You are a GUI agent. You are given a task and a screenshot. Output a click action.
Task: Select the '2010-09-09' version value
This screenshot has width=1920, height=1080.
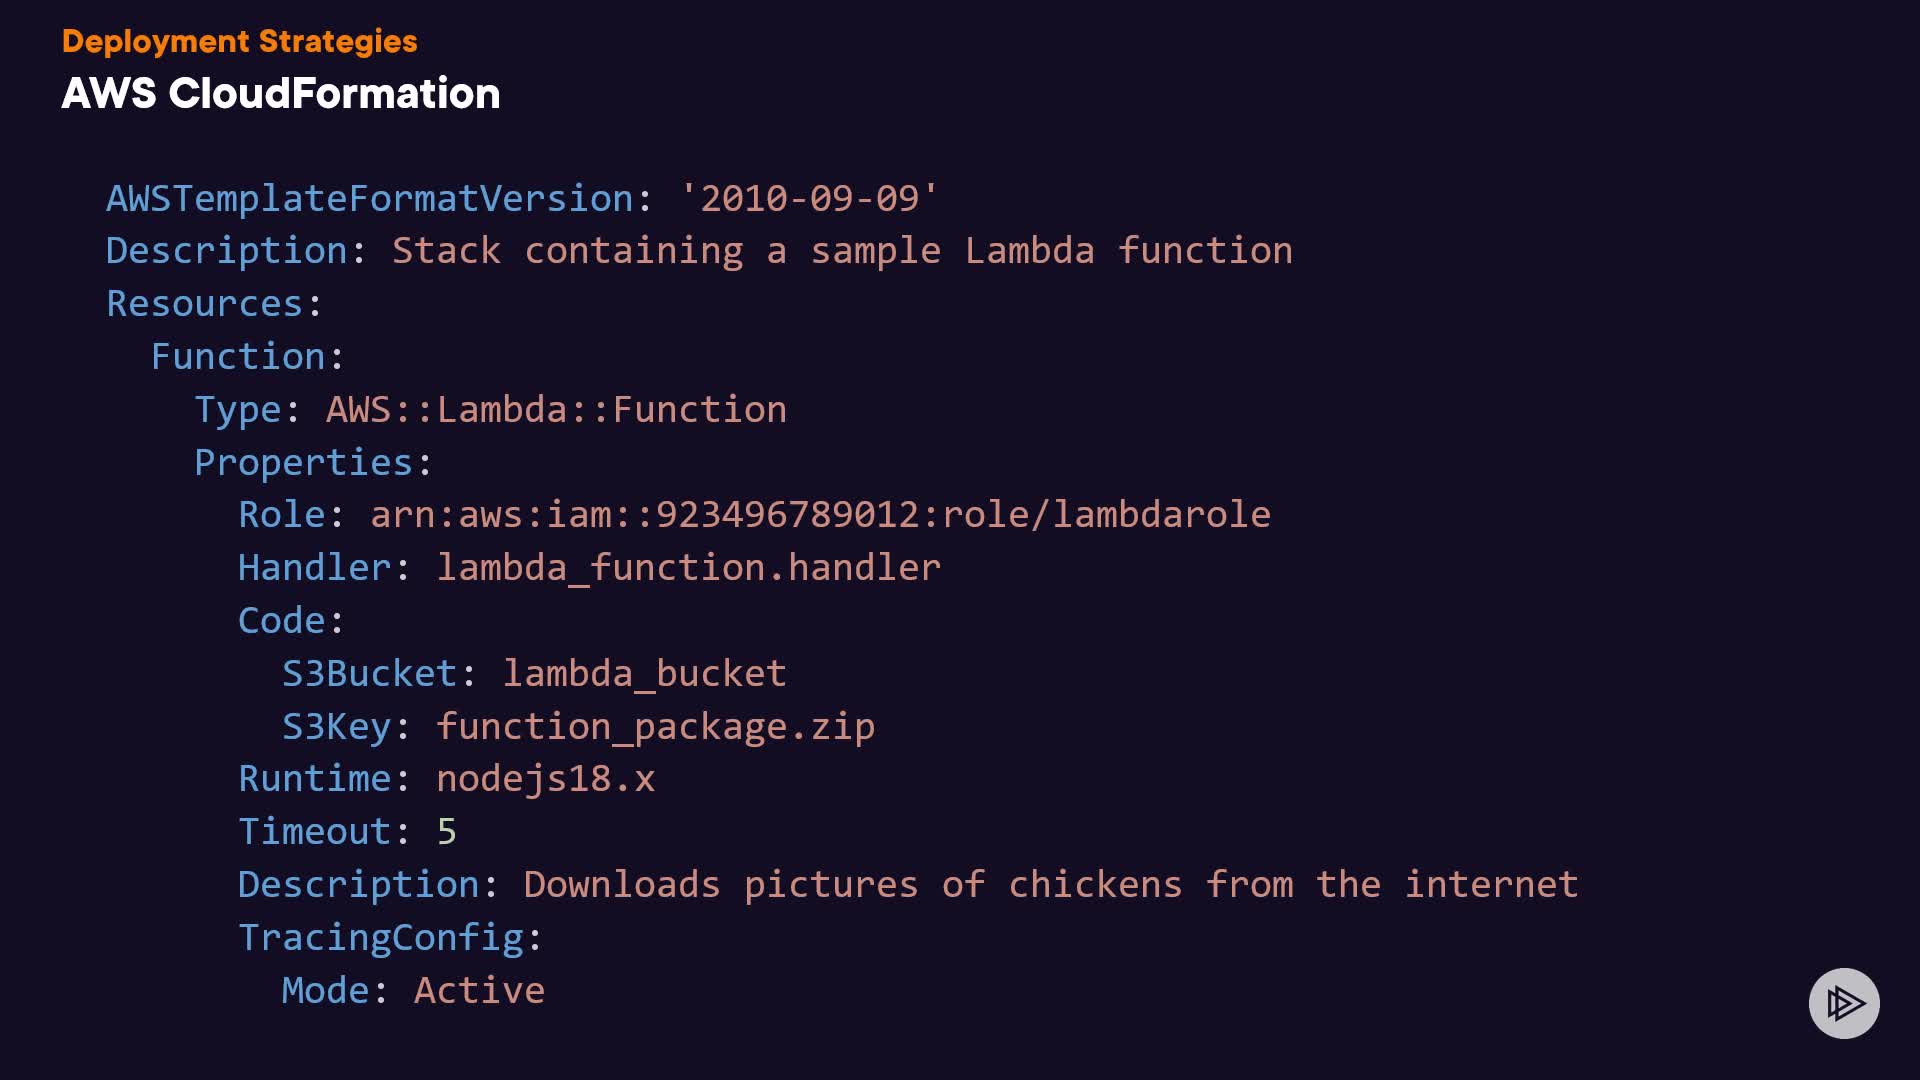808,198
